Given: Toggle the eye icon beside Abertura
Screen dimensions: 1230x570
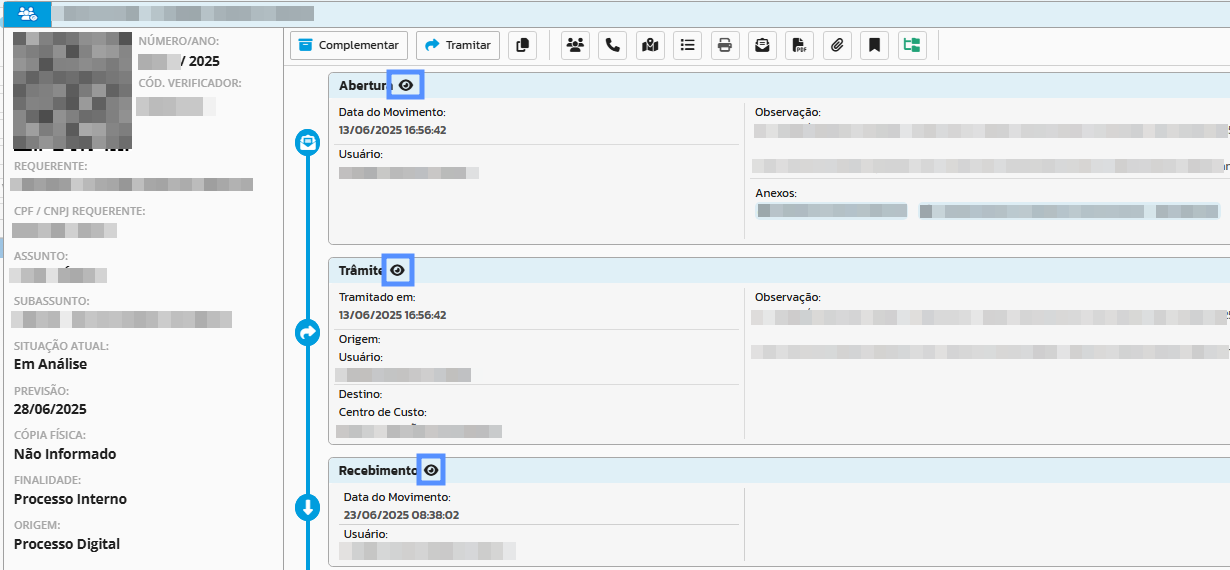Looking at the screenshot, I should click(405, 86).
